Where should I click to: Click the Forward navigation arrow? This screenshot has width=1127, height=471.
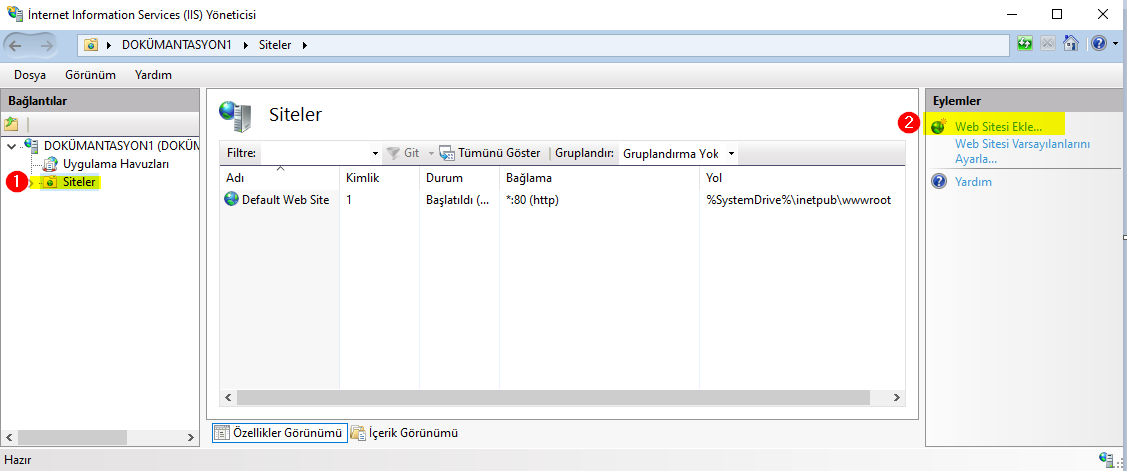(47, 45)
